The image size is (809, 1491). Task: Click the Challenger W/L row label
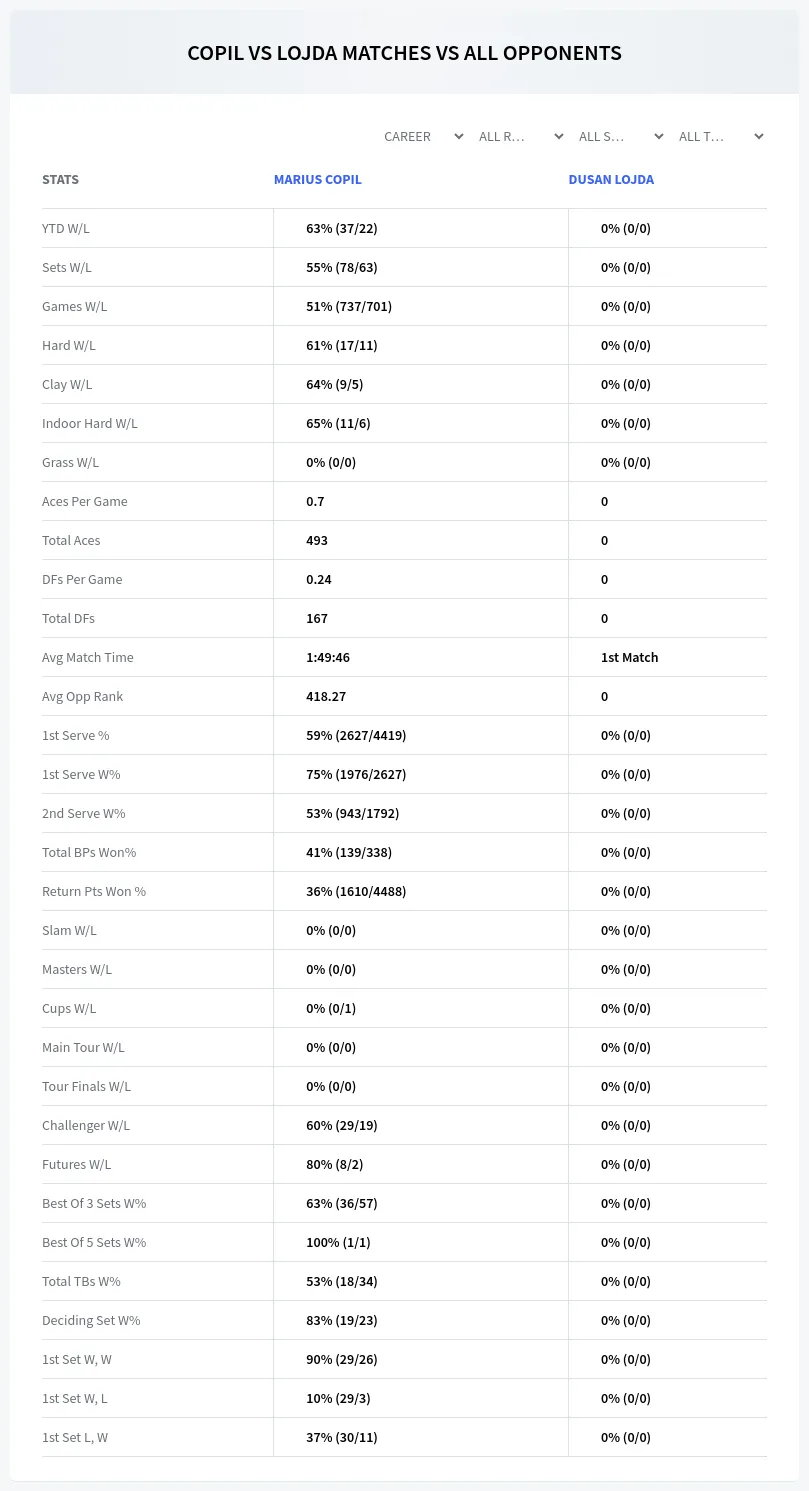point(86,1125)
